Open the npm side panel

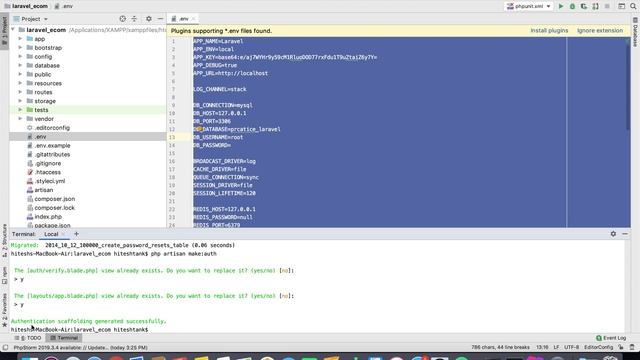[x=4, y=276]
